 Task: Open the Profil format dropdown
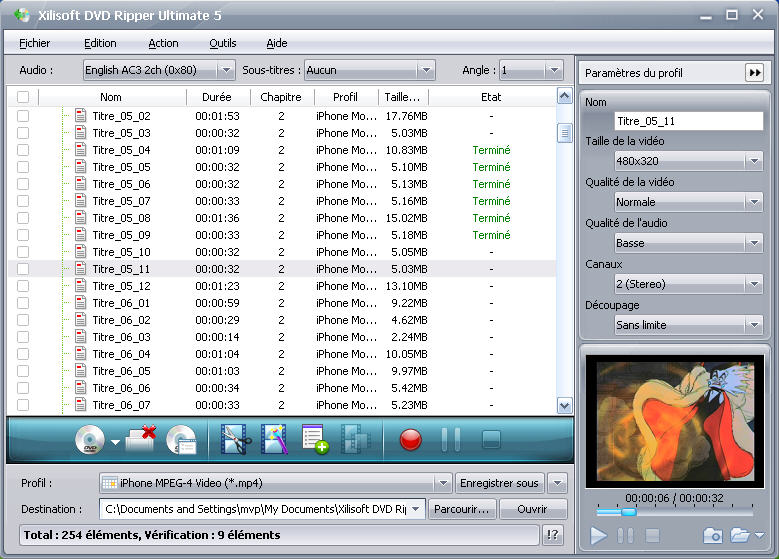(x=443, y=483)
